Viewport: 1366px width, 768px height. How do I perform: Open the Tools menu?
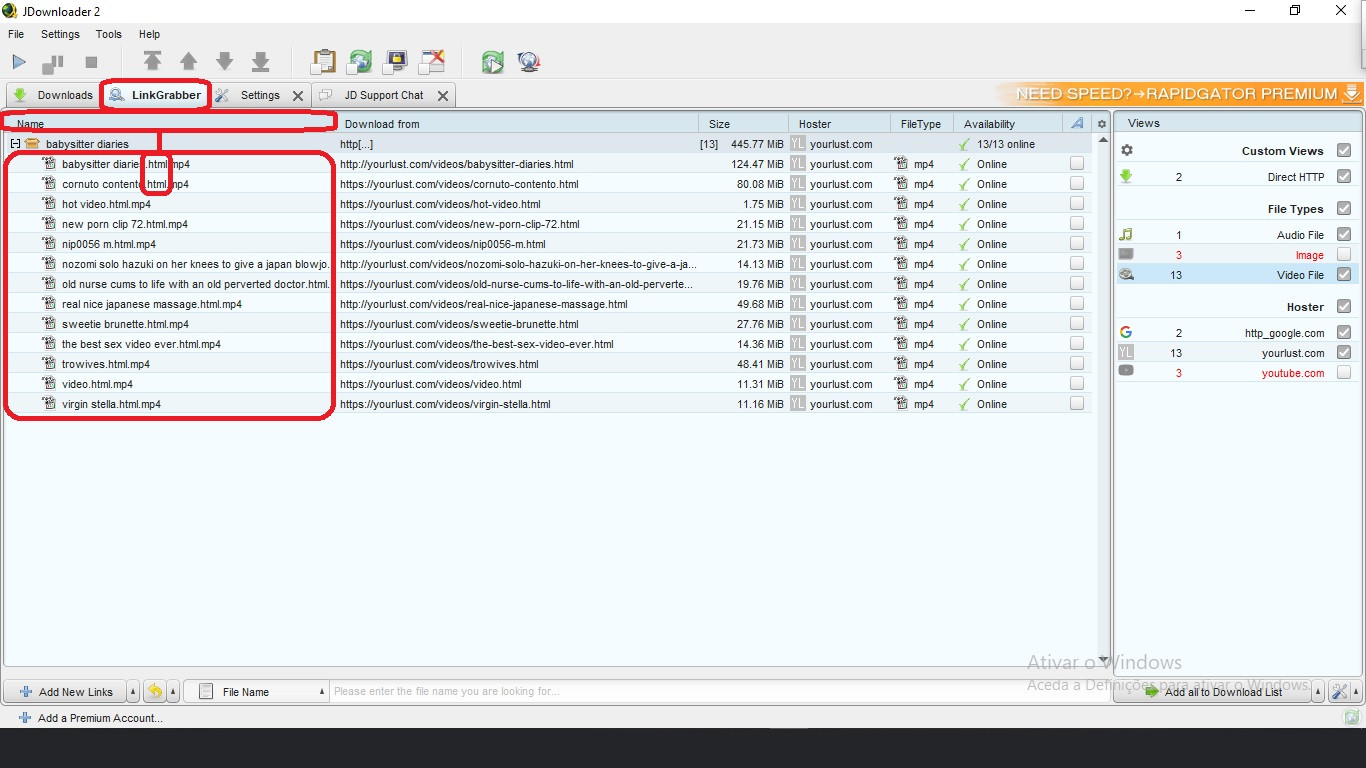(109, 34)
